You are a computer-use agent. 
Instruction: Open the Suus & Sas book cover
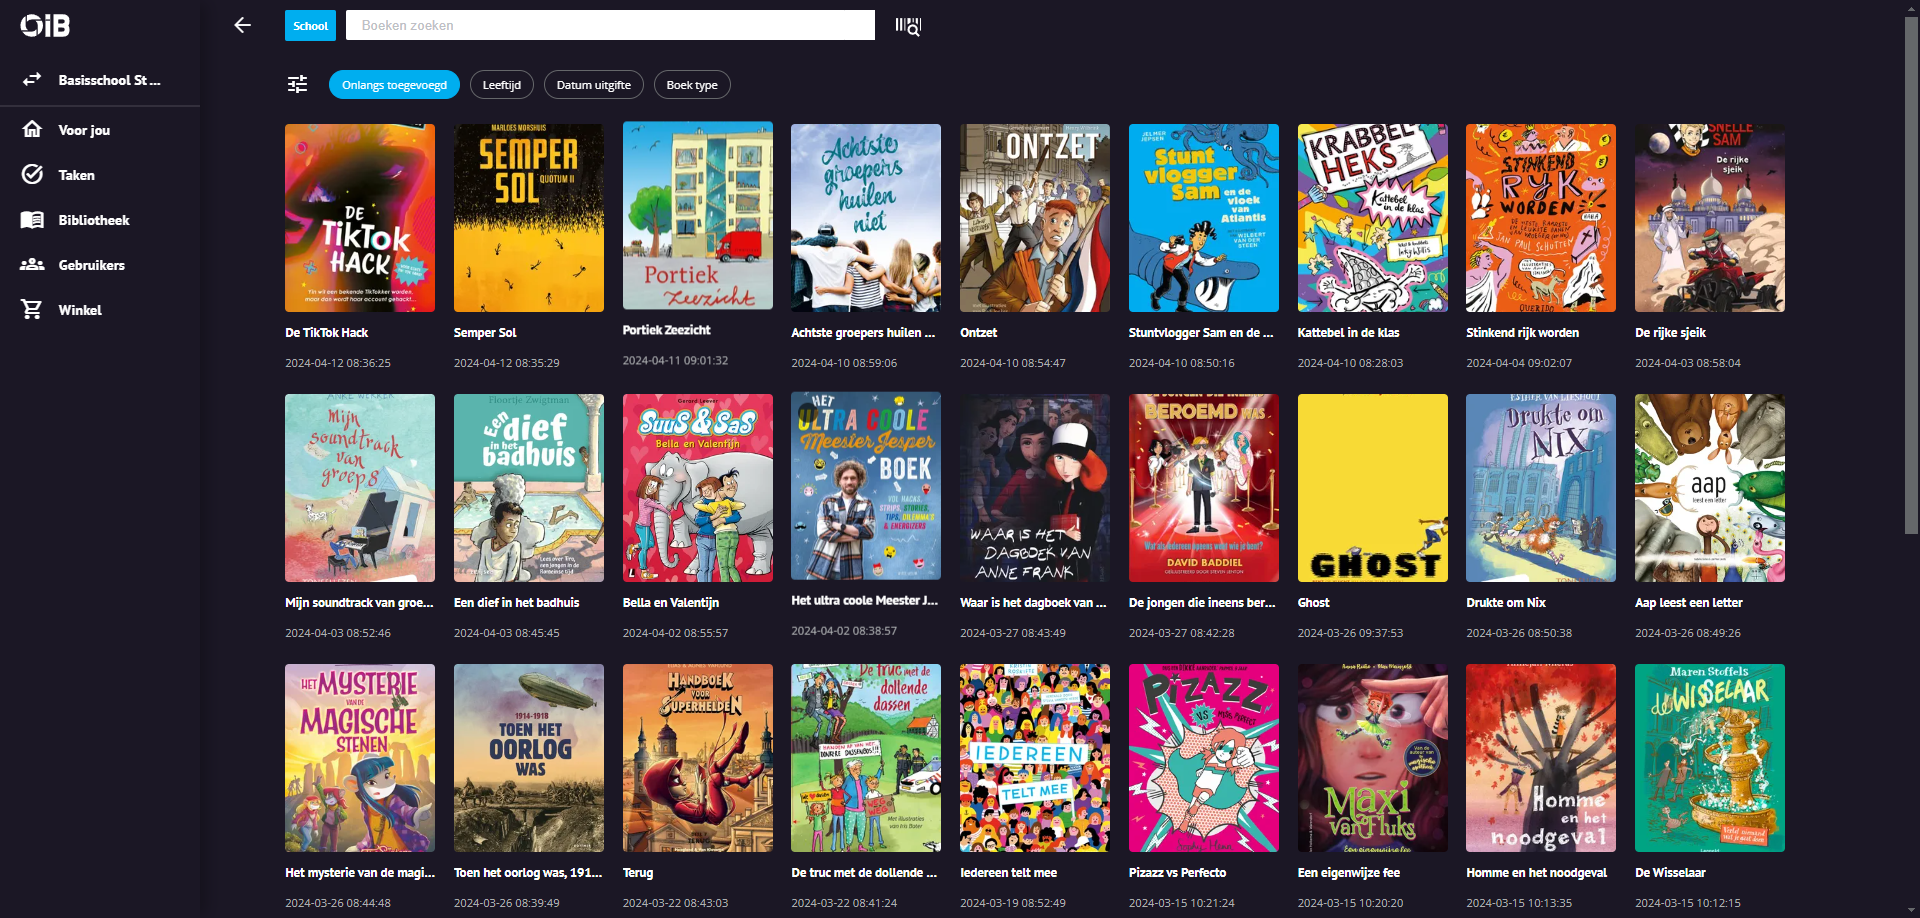click(698, 488)
